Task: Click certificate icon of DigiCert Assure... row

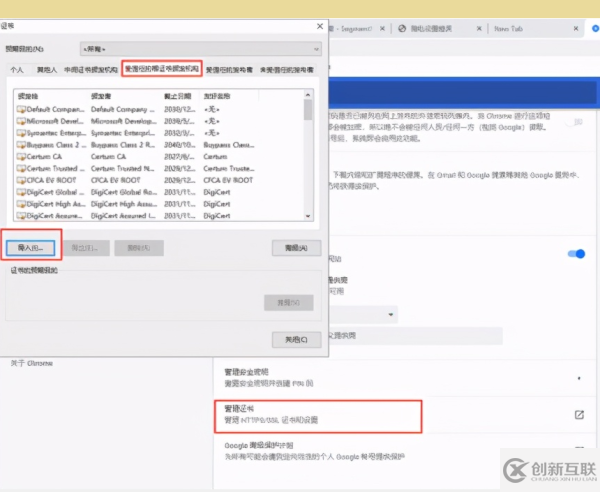Action: (21, 216)
